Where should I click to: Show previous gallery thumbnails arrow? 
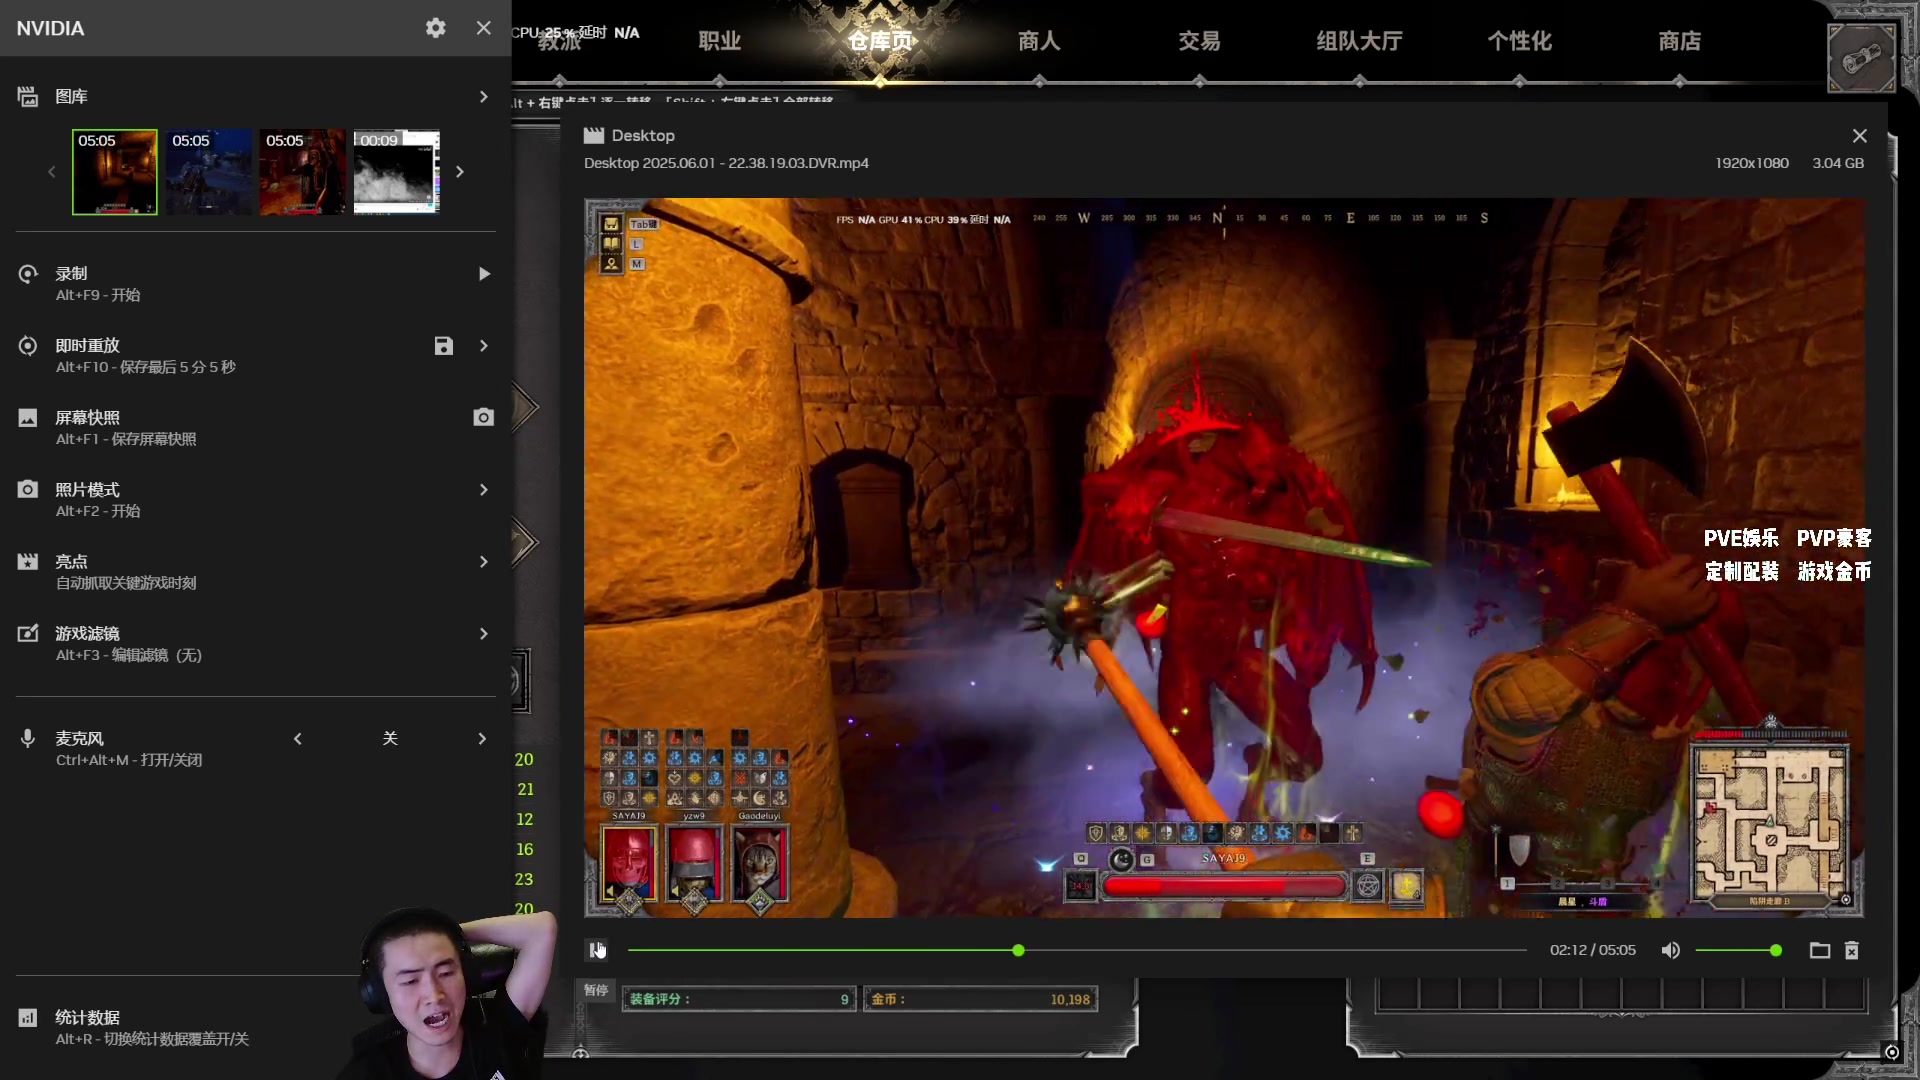coord(52,172)
